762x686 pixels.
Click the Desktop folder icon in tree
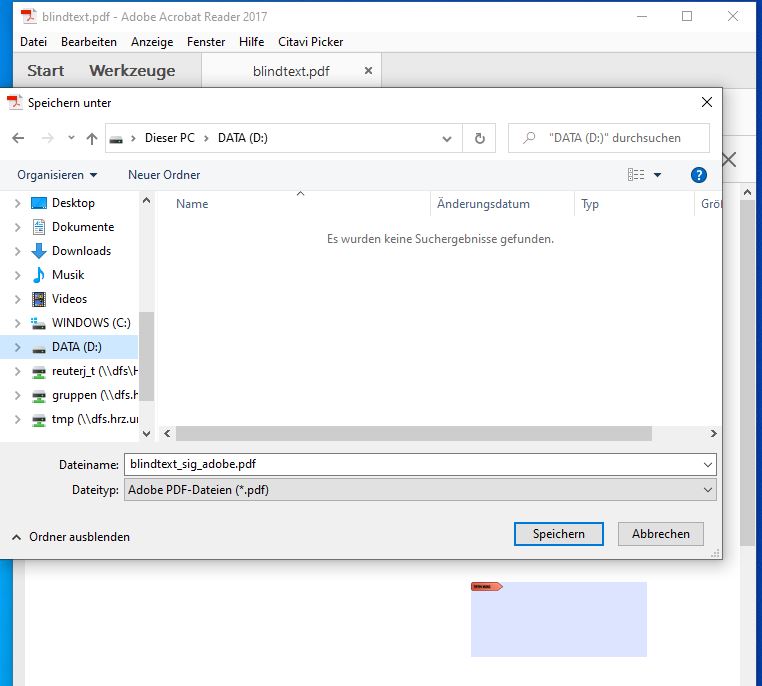pos(39,203)
